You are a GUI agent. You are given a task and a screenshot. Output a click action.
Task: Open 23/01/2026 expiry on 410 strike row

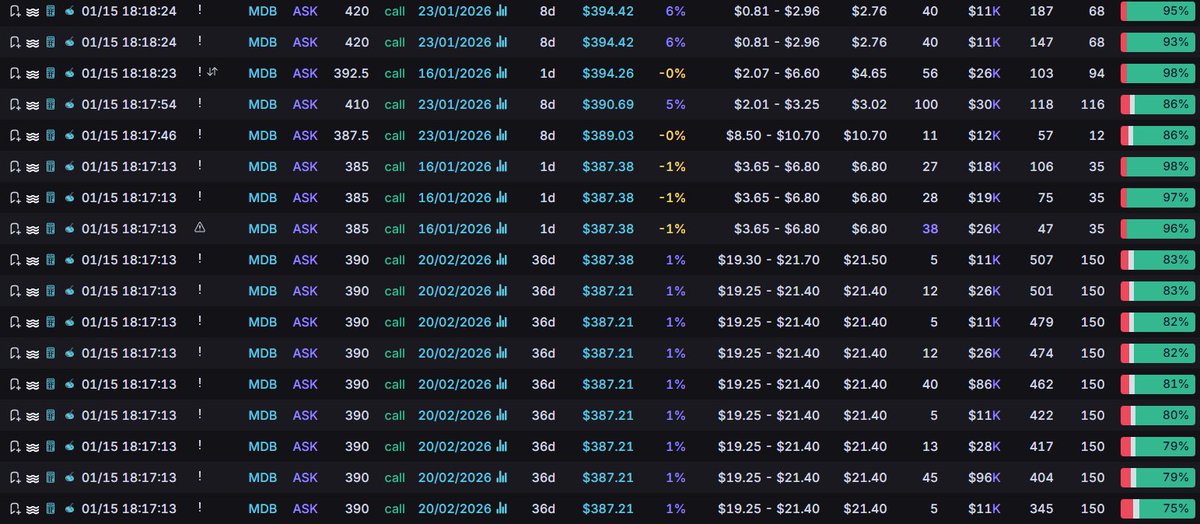click(x=455, y=105)
